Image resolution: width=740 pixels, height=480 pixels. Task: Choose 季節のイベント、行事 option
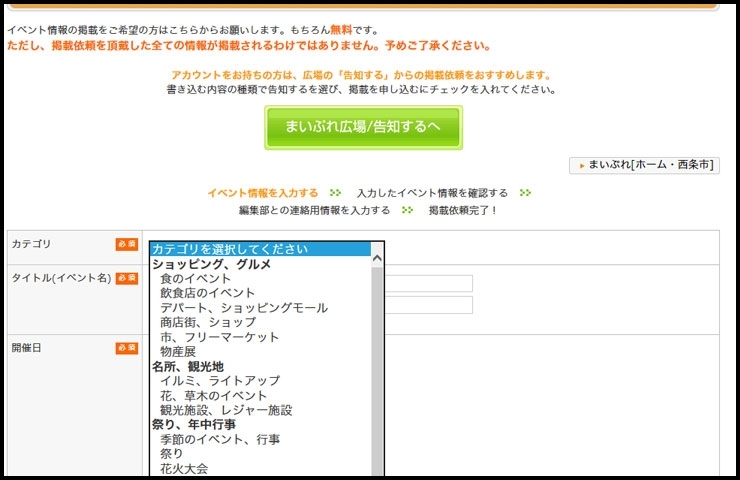220,439
